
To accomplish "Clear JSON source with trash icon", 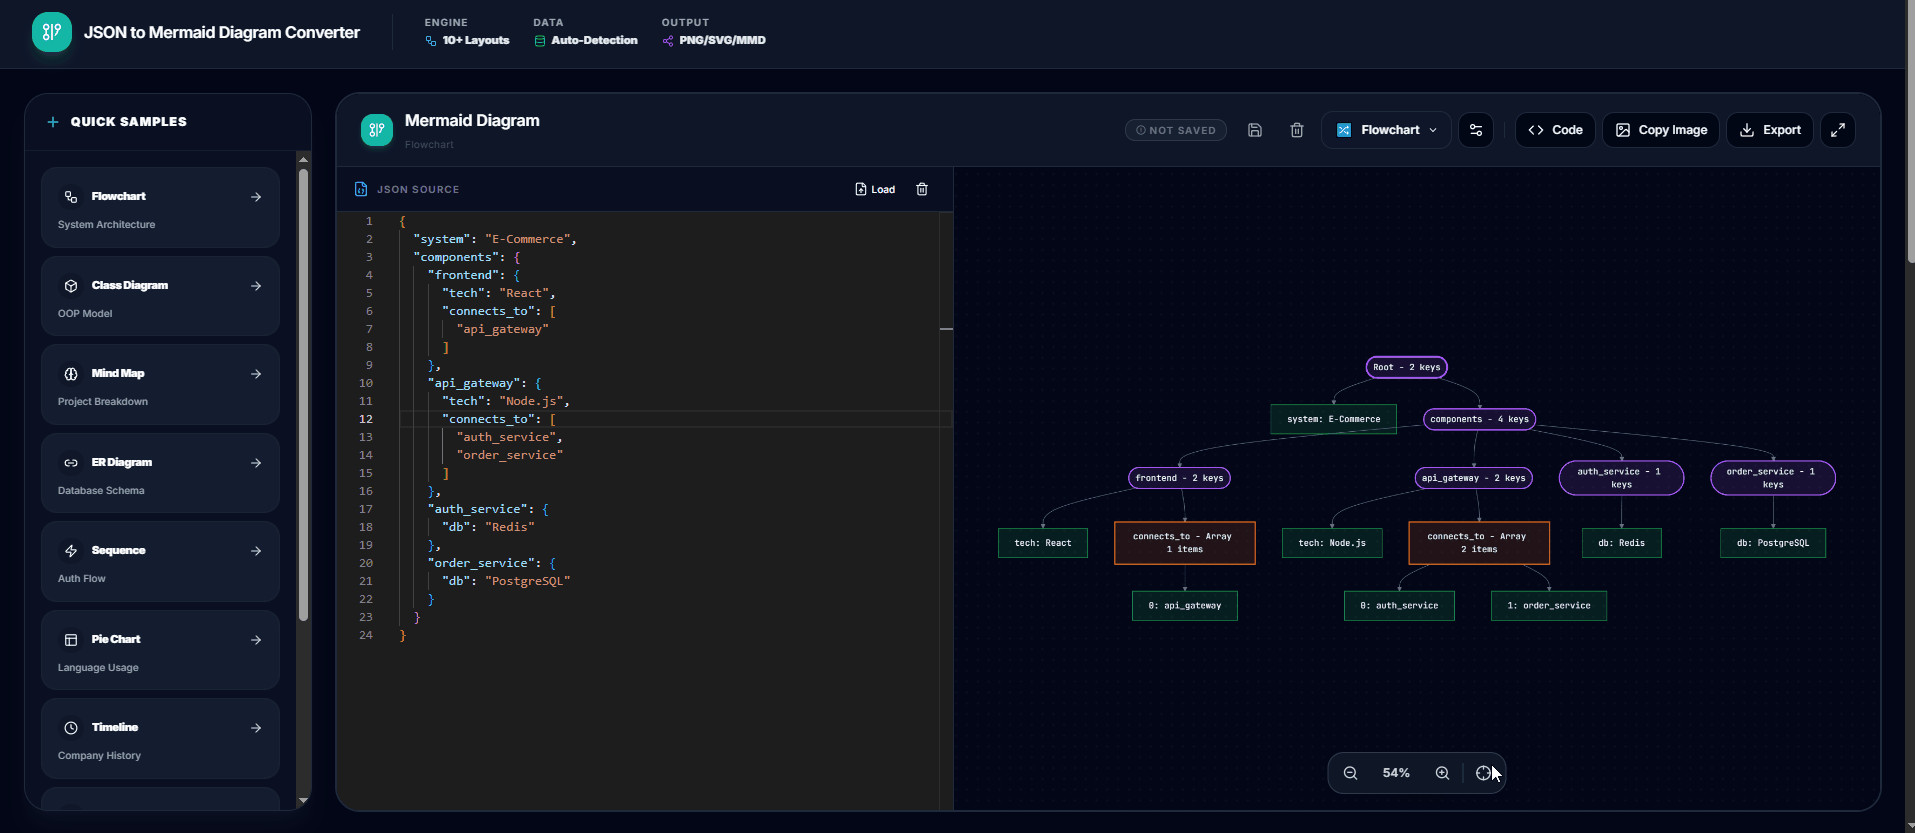I will click(922, 189).
